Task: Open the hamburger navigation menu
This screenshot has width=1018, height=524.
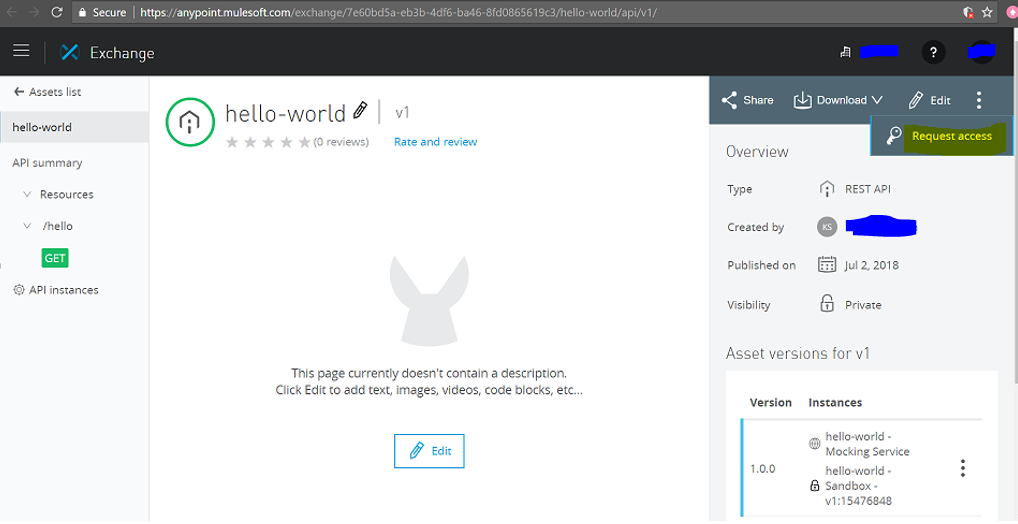Action: [21, 51]
